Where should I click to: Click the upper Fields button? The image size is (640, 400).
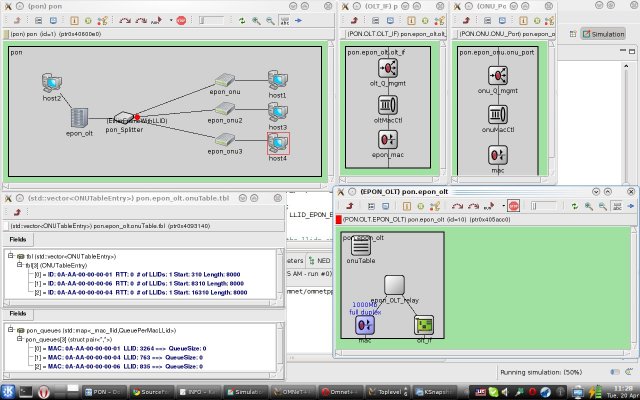point(19,240)
